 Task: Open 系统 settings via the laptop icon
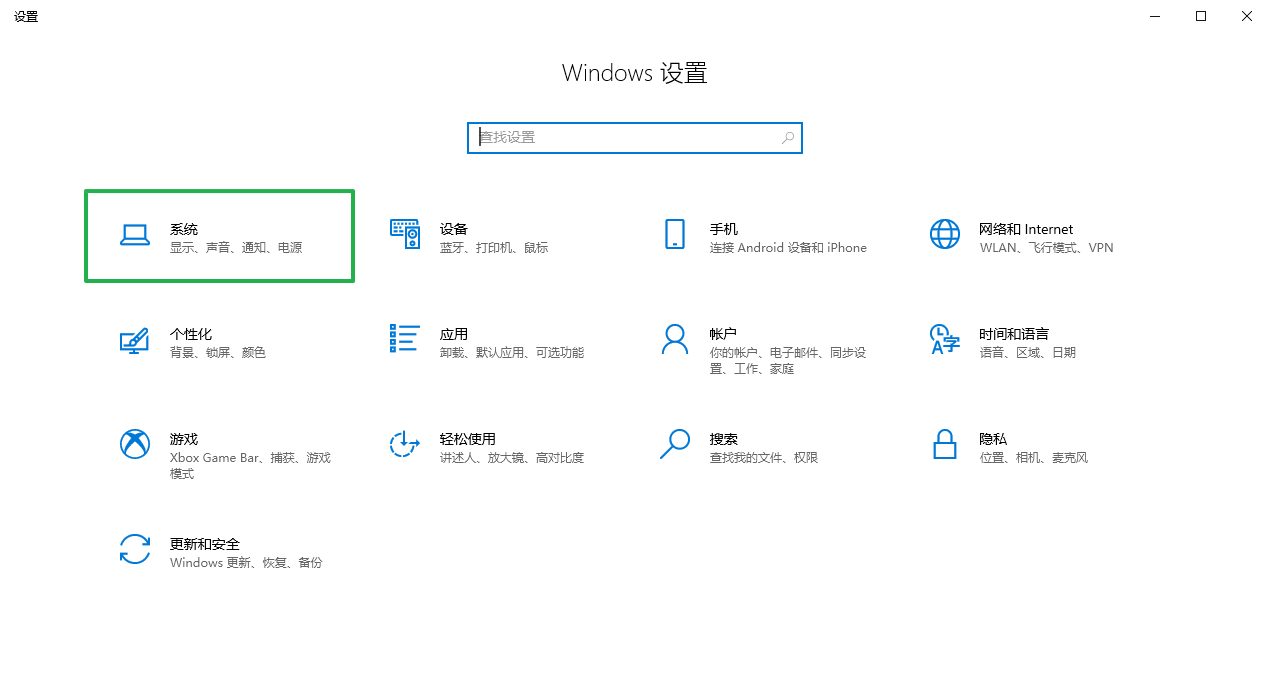tap(135, 236)
